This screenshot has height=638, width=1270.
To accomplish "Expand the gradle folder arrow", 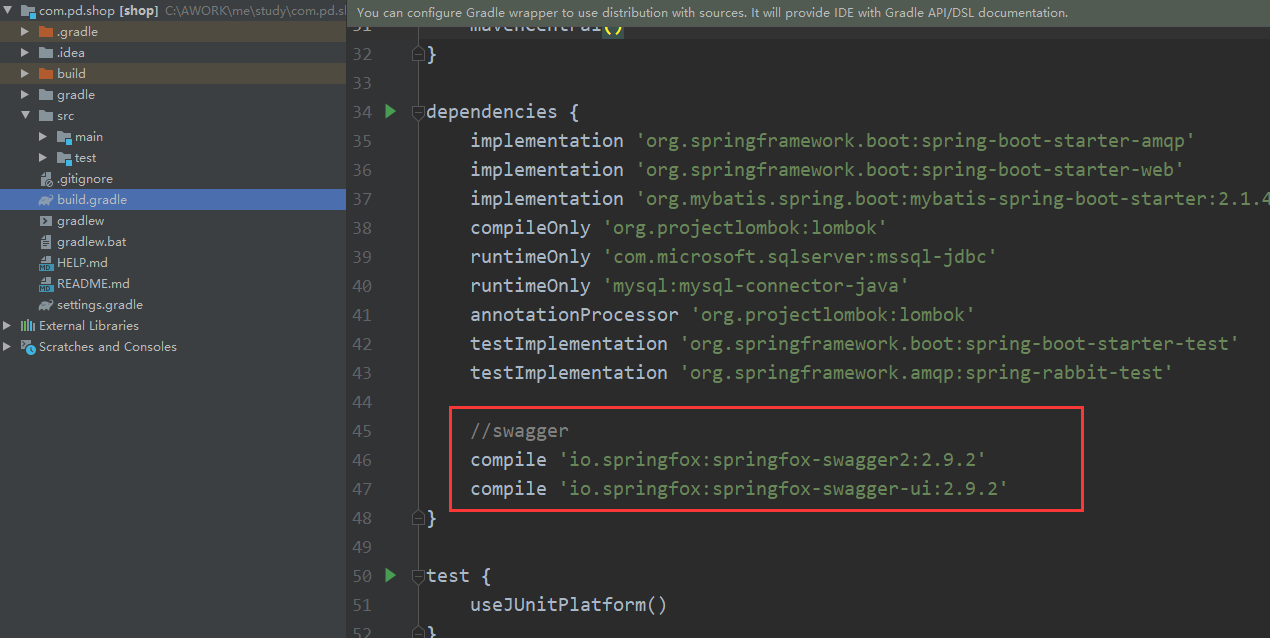I will click(25, 94).
